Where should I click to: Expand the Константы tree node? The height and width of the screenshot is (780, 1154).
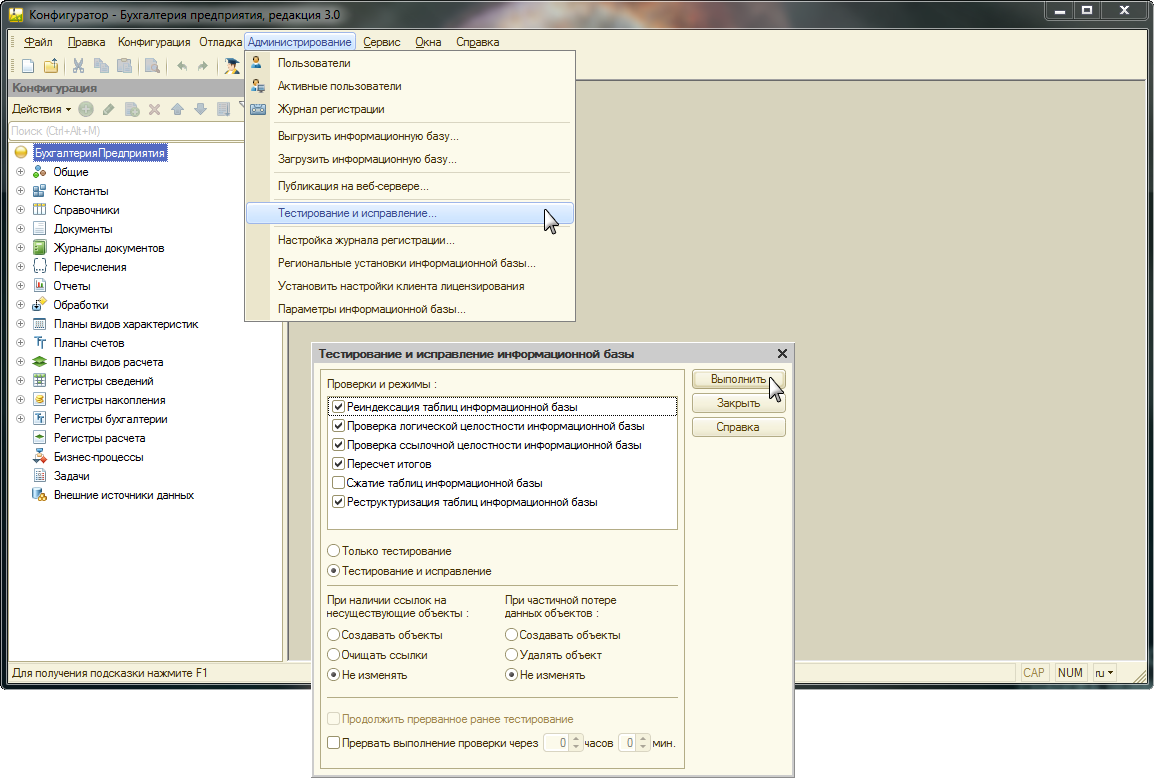(x=21, y=191)
